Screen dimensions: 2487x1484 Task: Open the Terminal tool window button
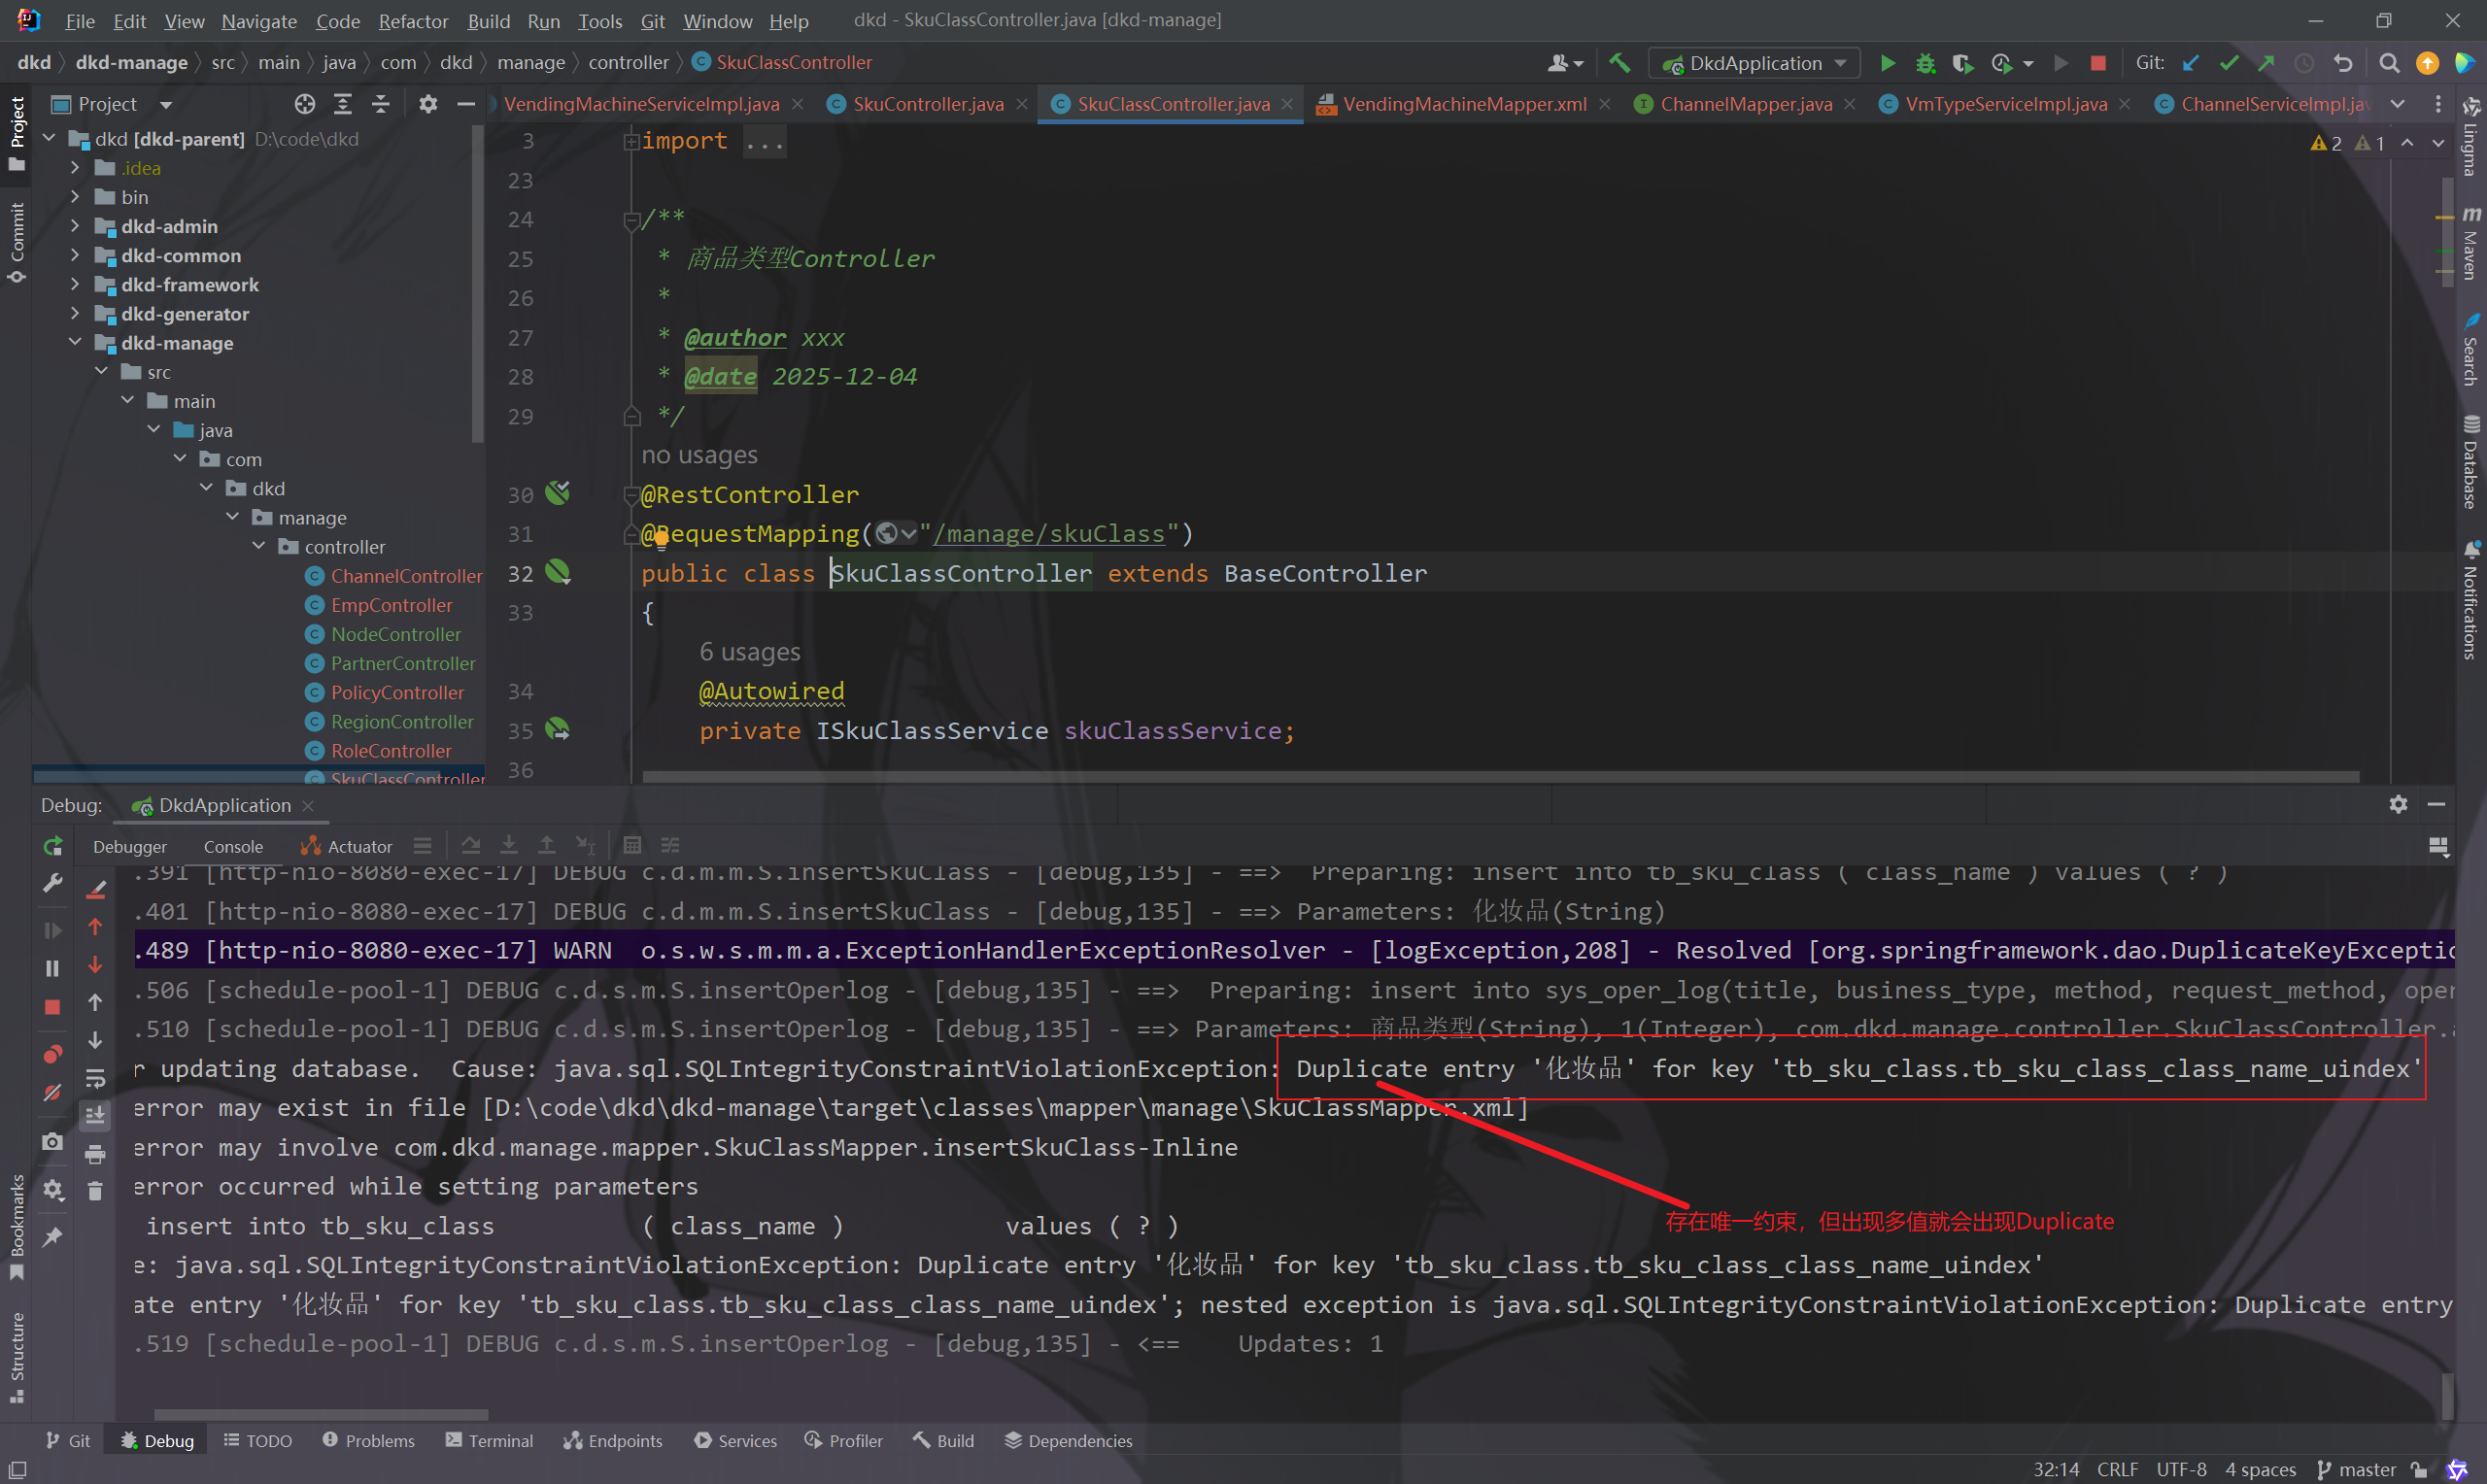[x=489, y=1440]
